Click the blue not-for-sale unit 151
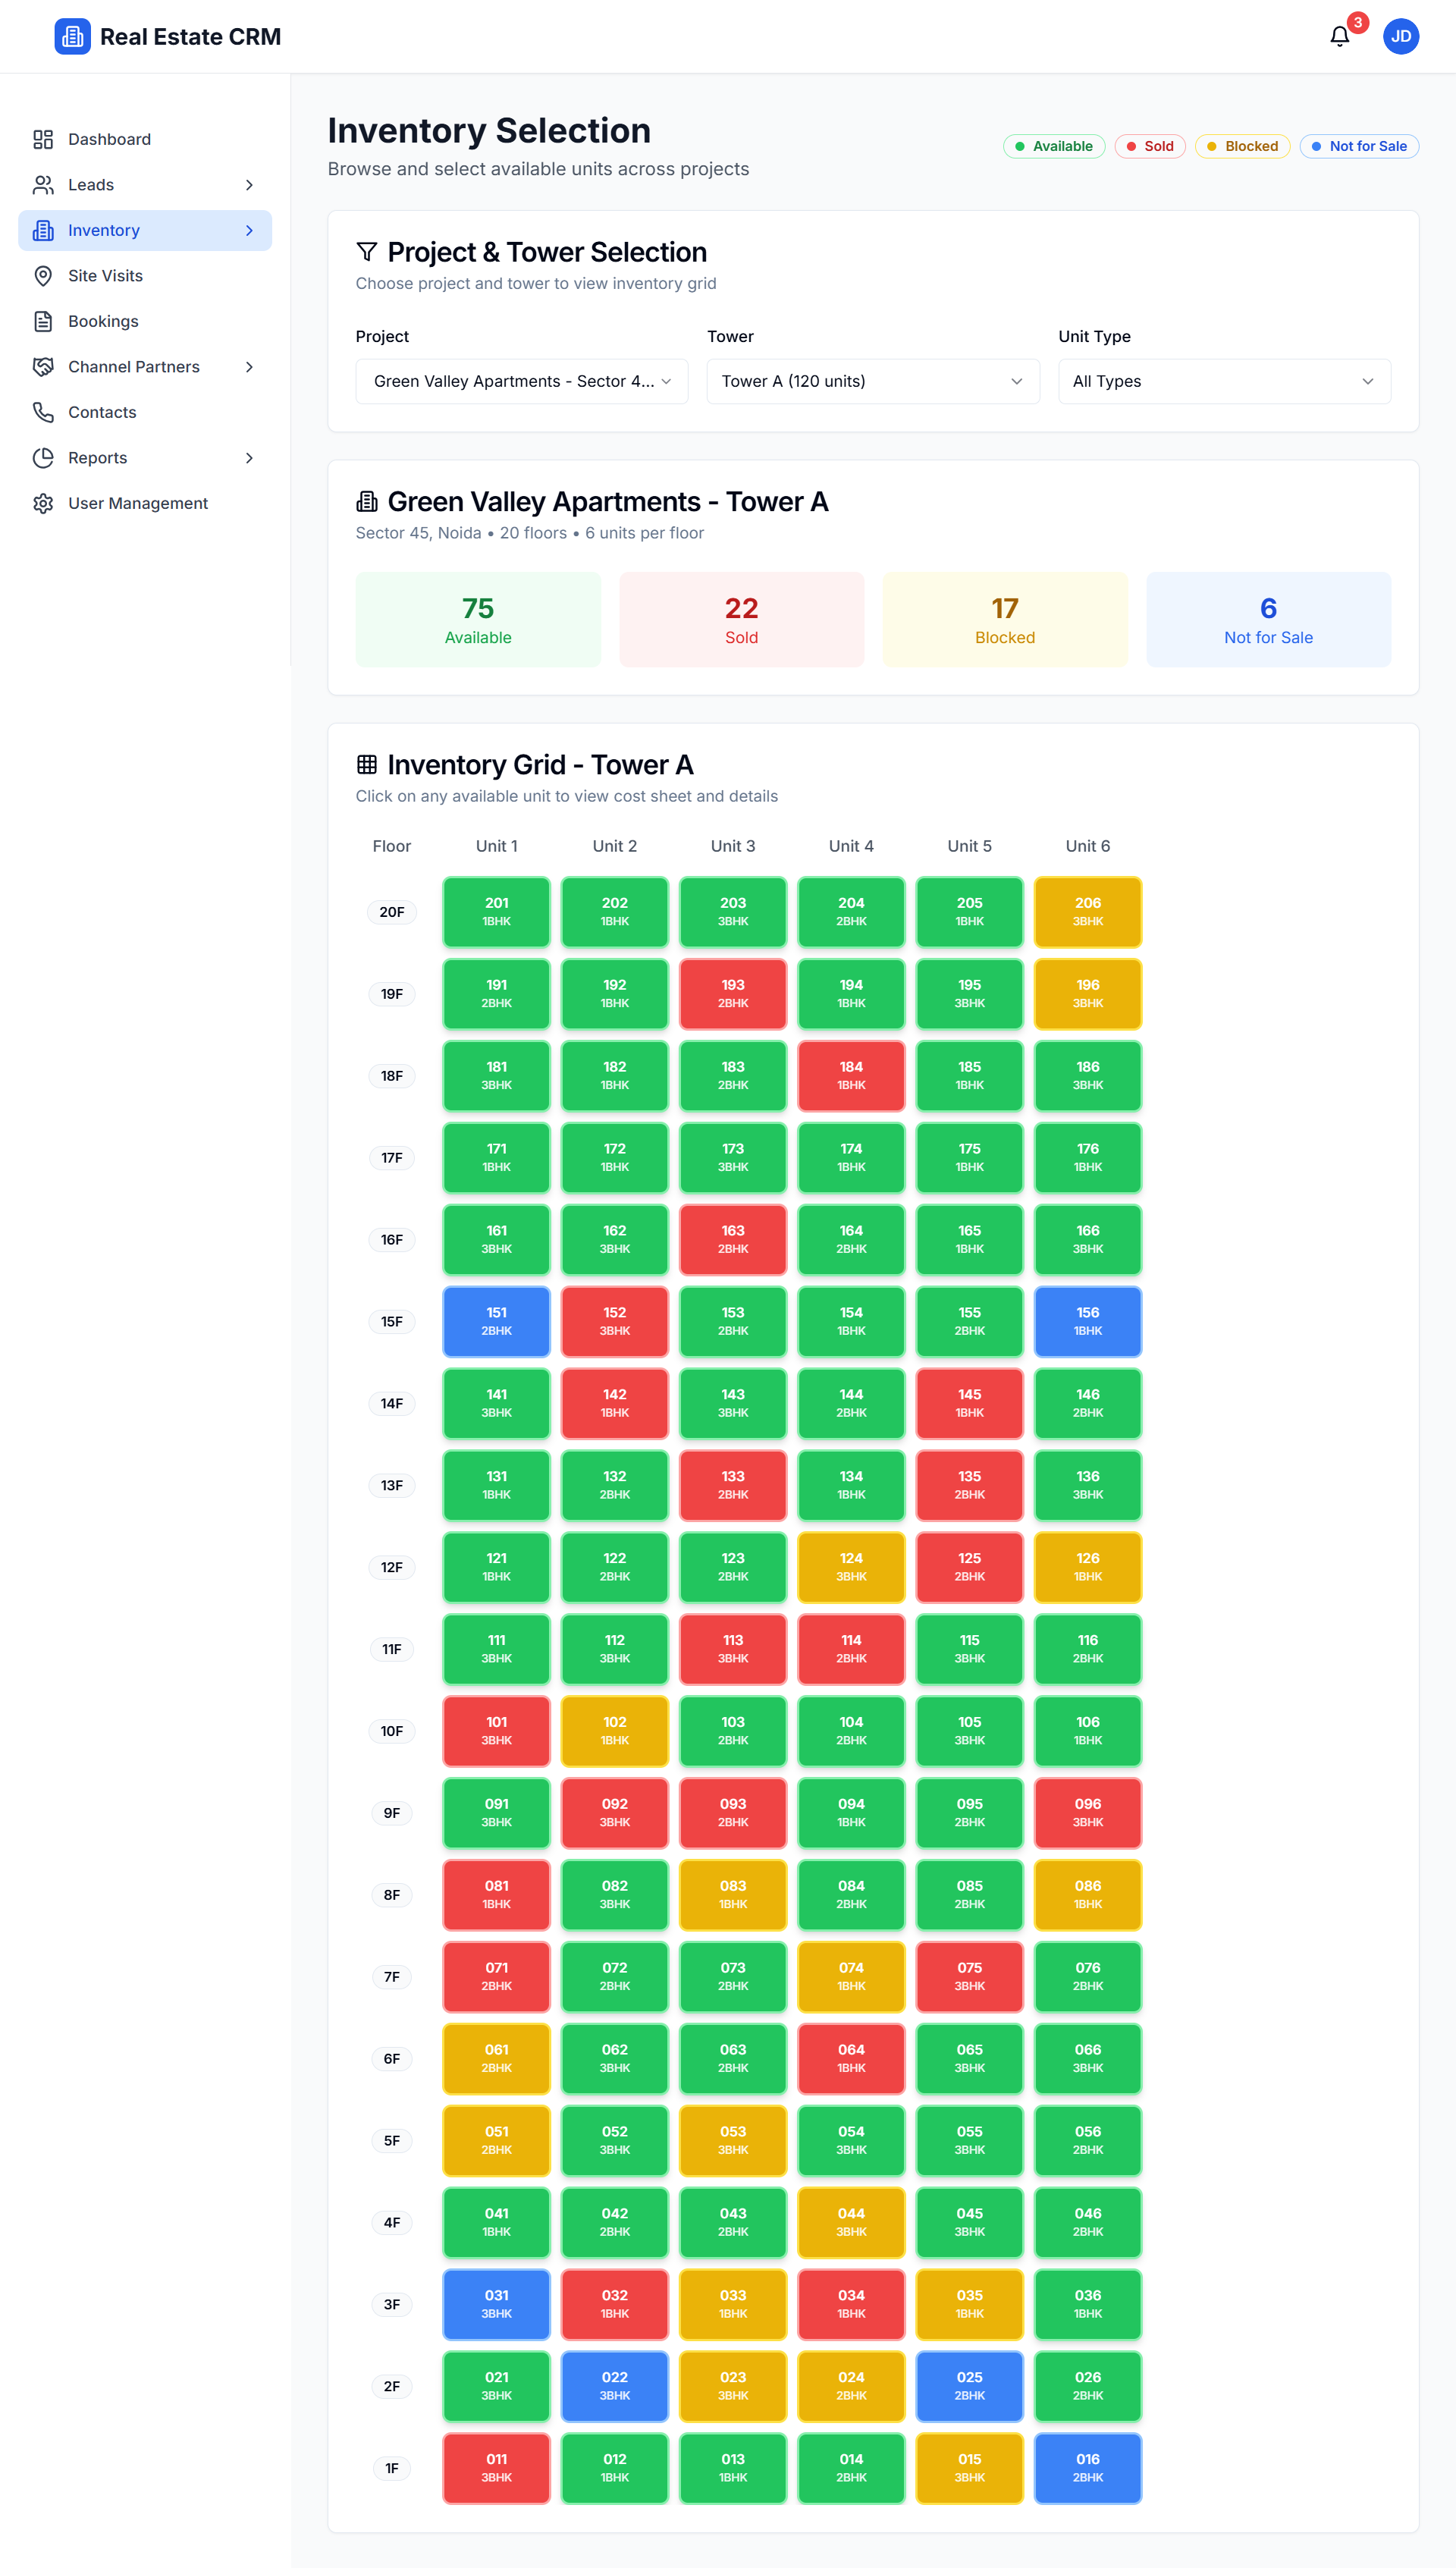1456x2571 pixels. click(496, 1321)
